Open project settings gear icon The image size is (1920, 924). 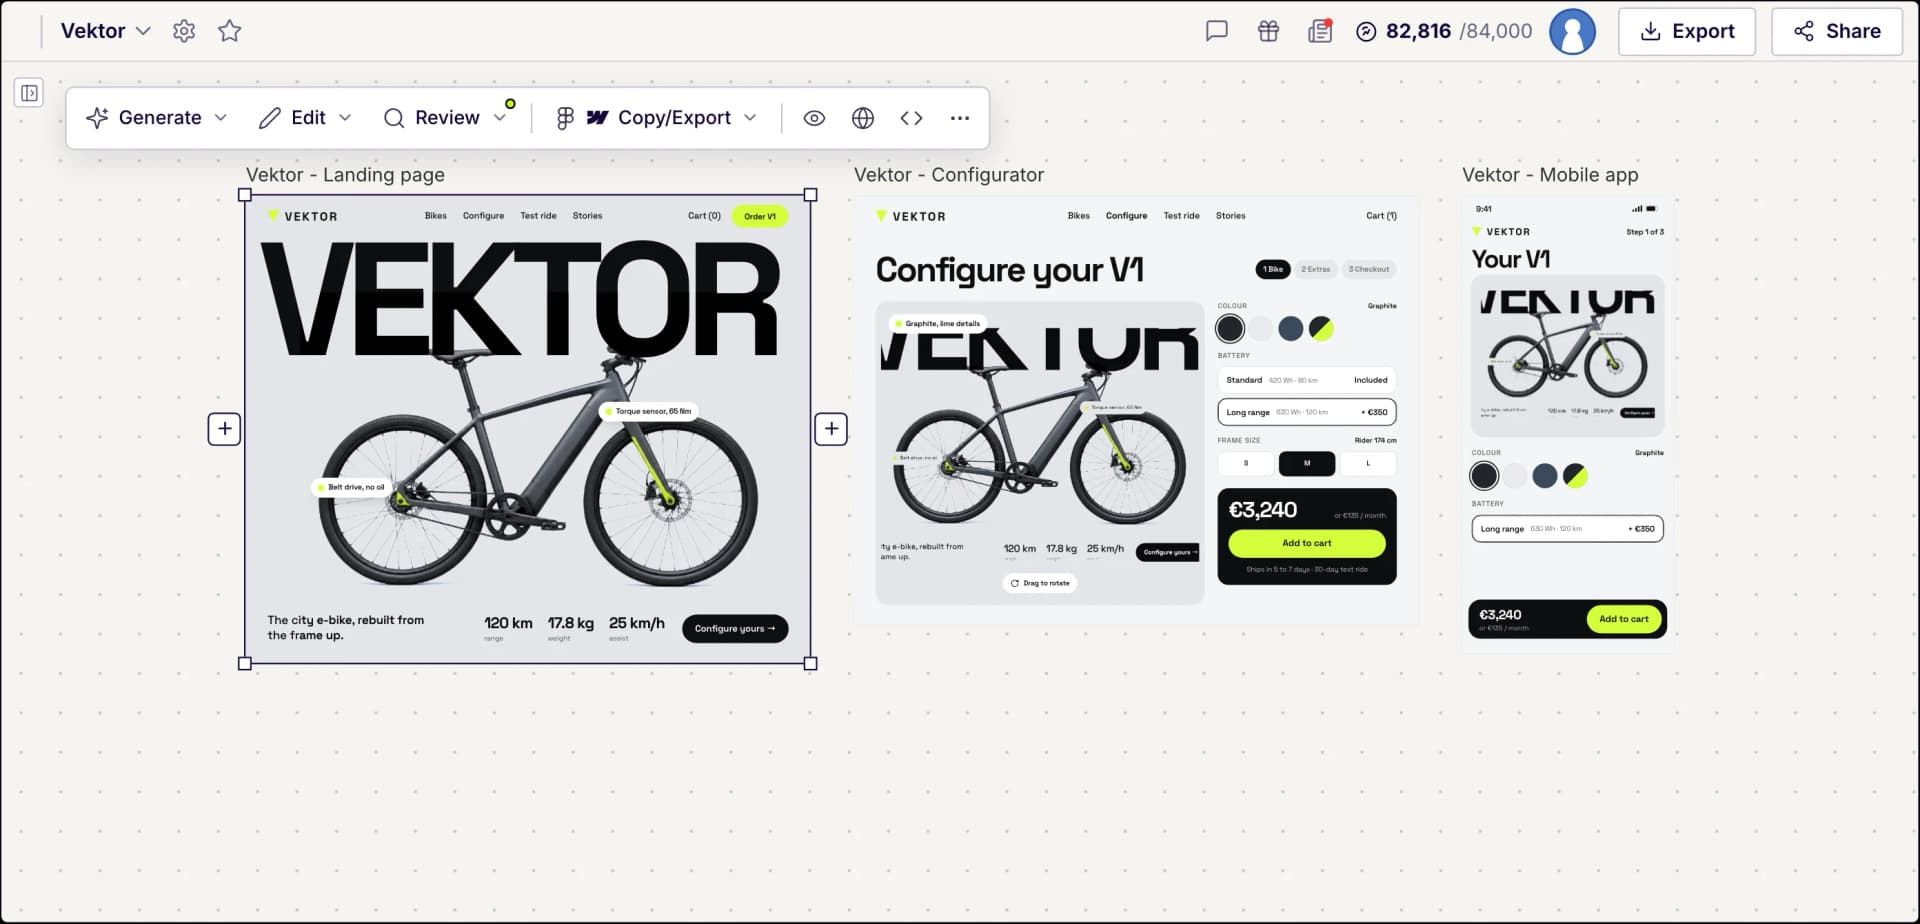tap(184, 31)
